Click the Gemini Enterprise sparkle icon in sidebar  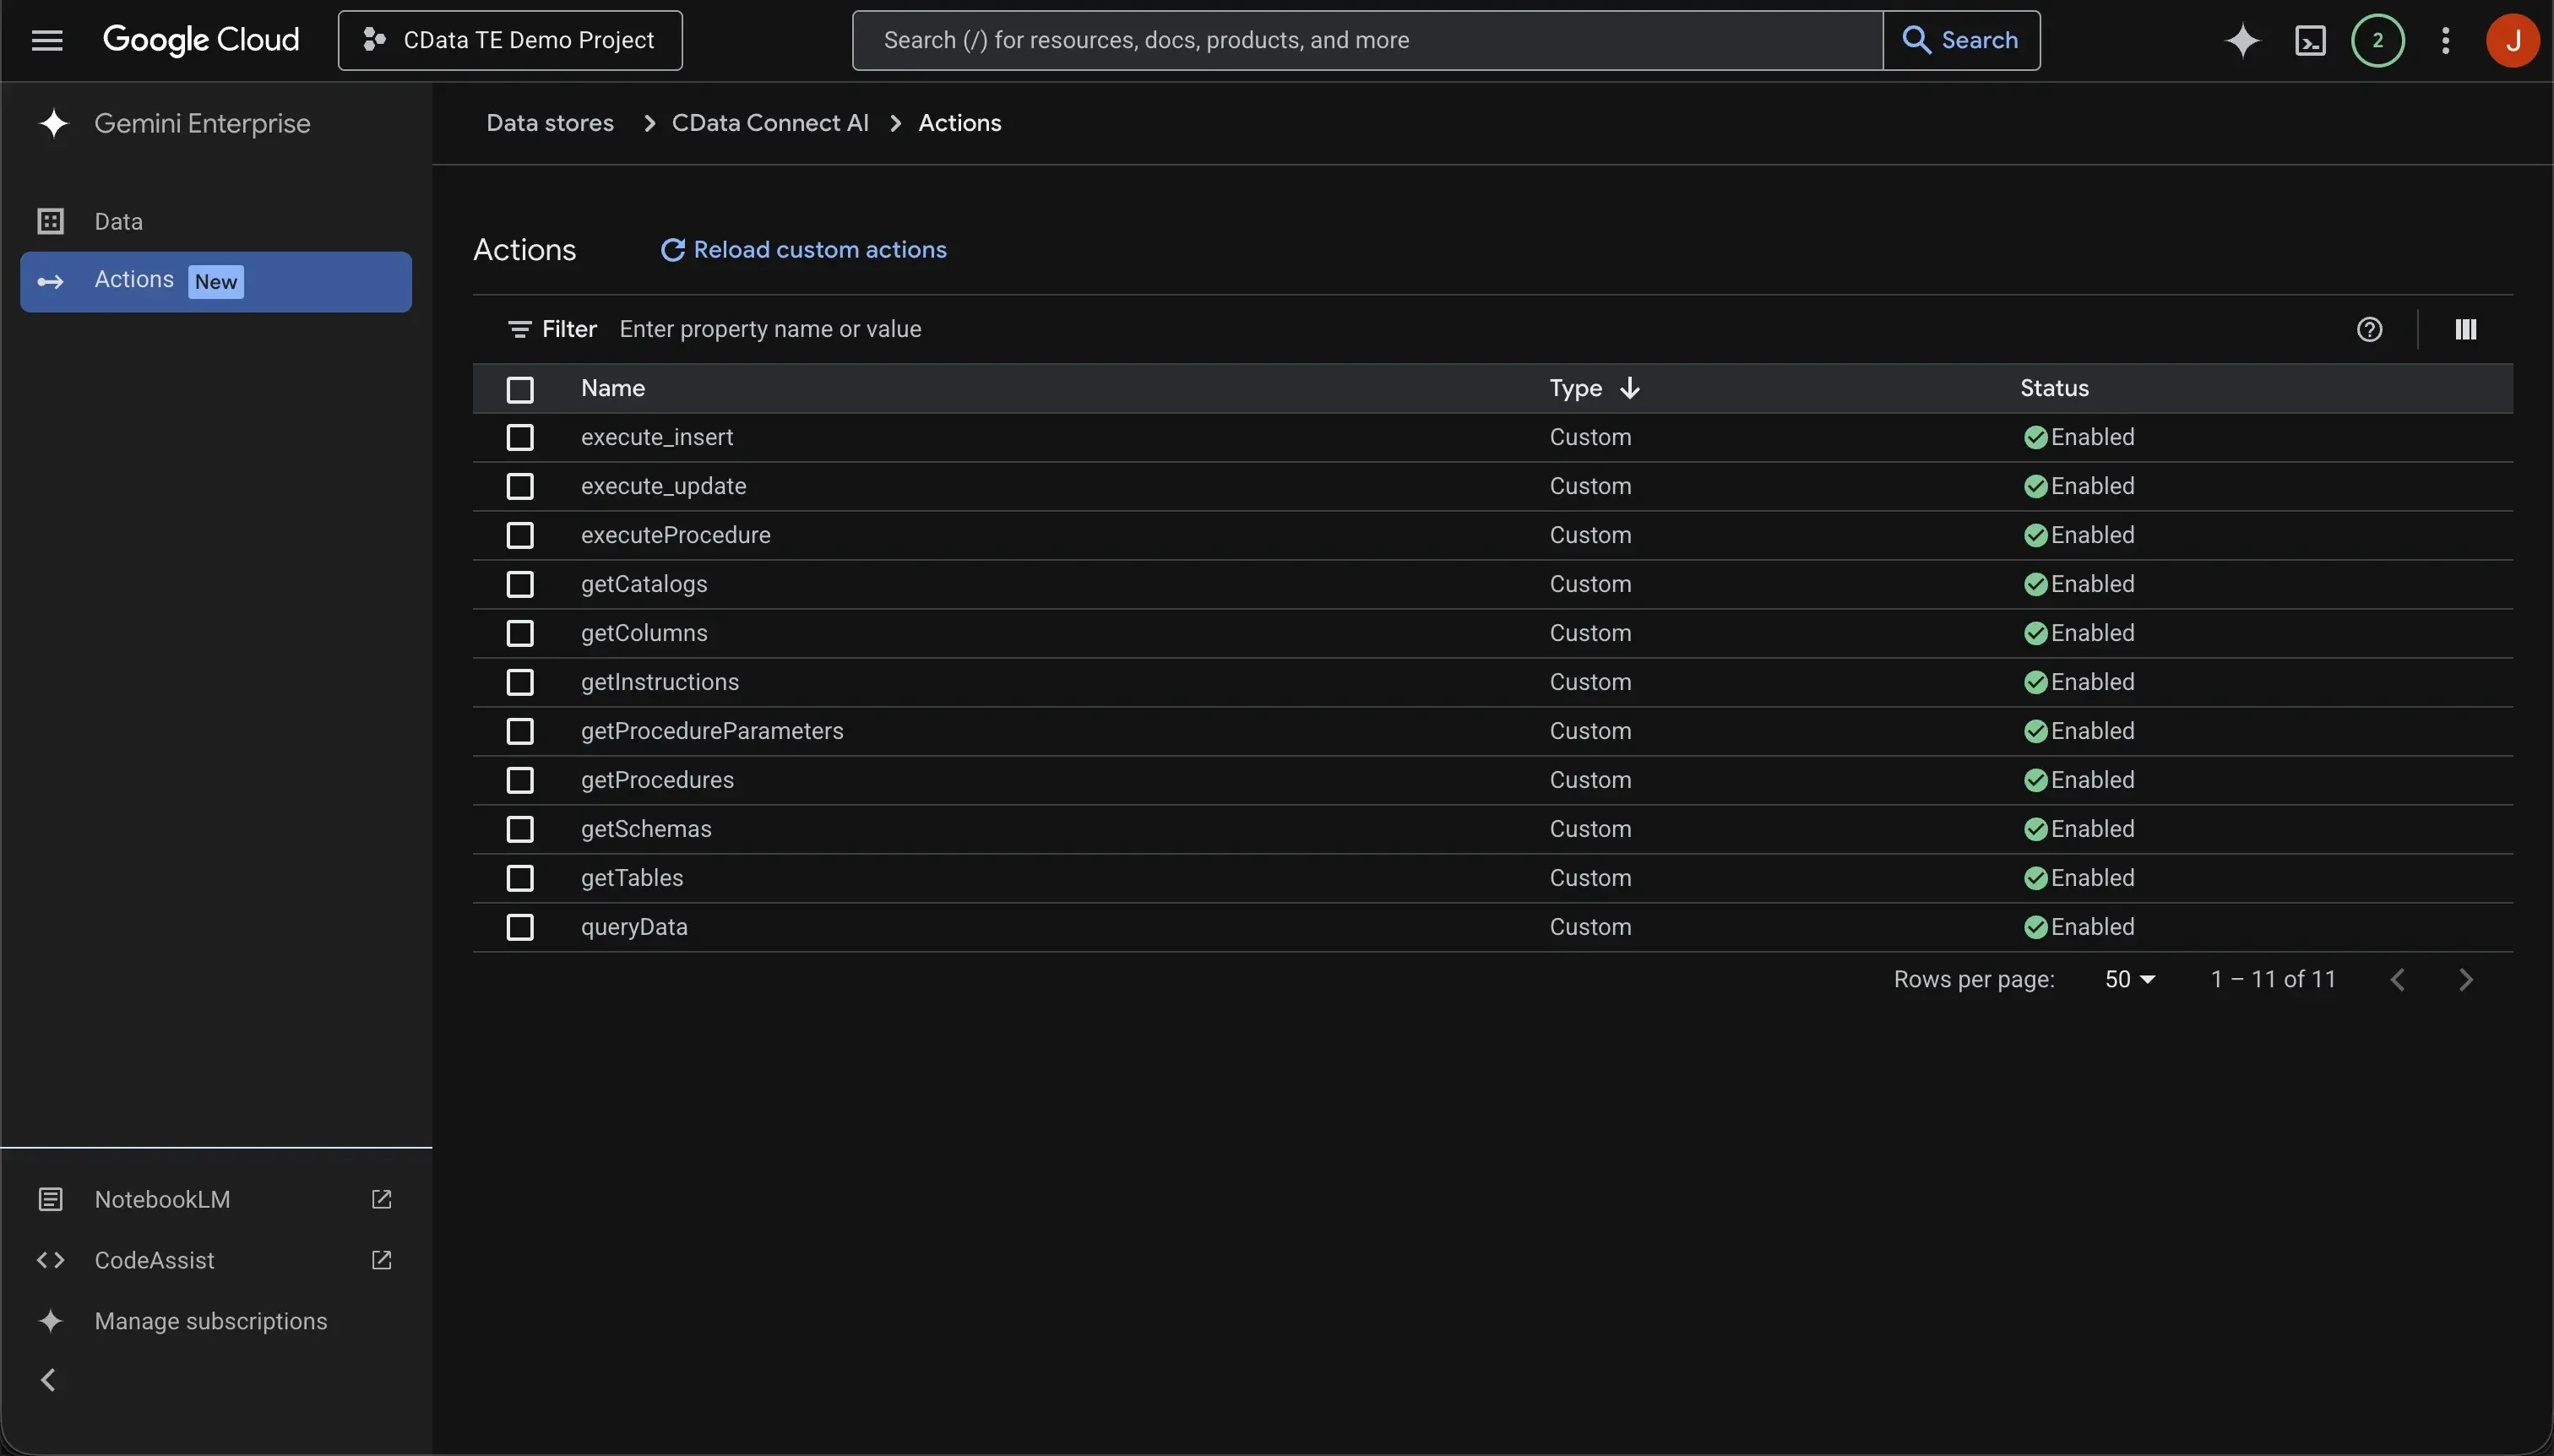(53, 124)
